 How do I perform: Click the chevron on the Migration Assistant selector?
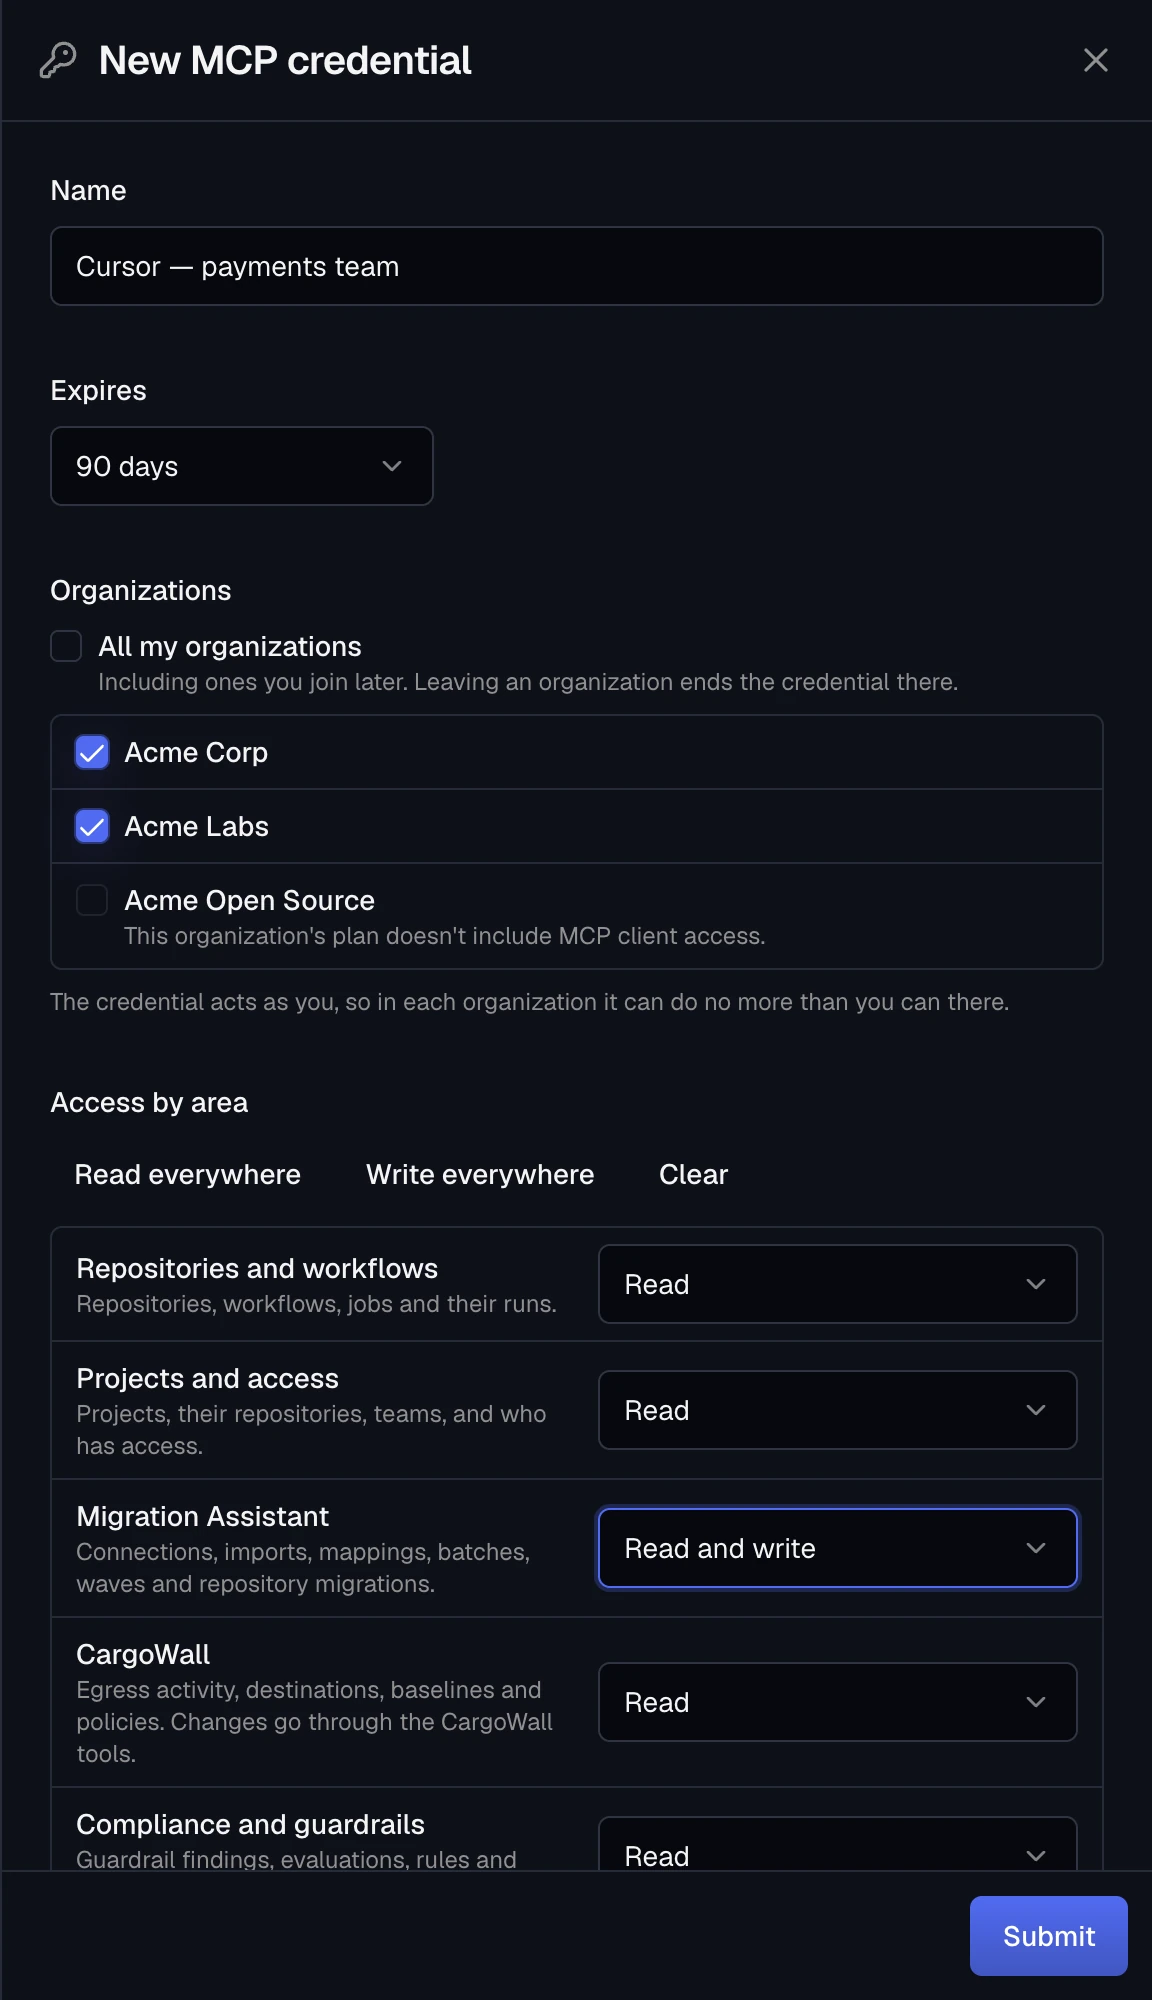tap(1036, 1548)
